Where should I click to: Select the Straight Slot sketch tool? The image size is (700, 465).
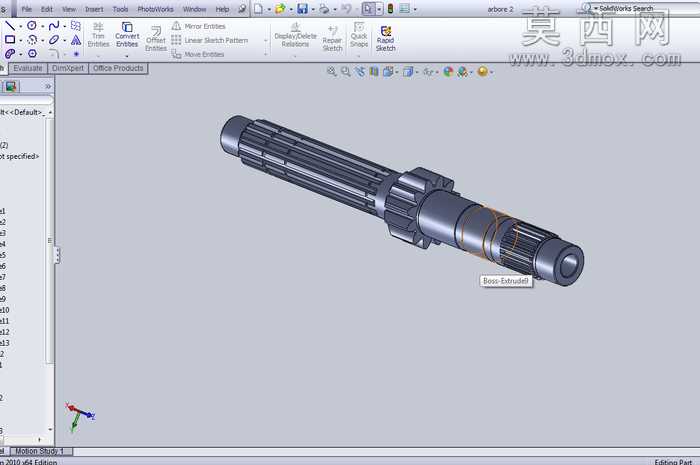coord(9,54)
